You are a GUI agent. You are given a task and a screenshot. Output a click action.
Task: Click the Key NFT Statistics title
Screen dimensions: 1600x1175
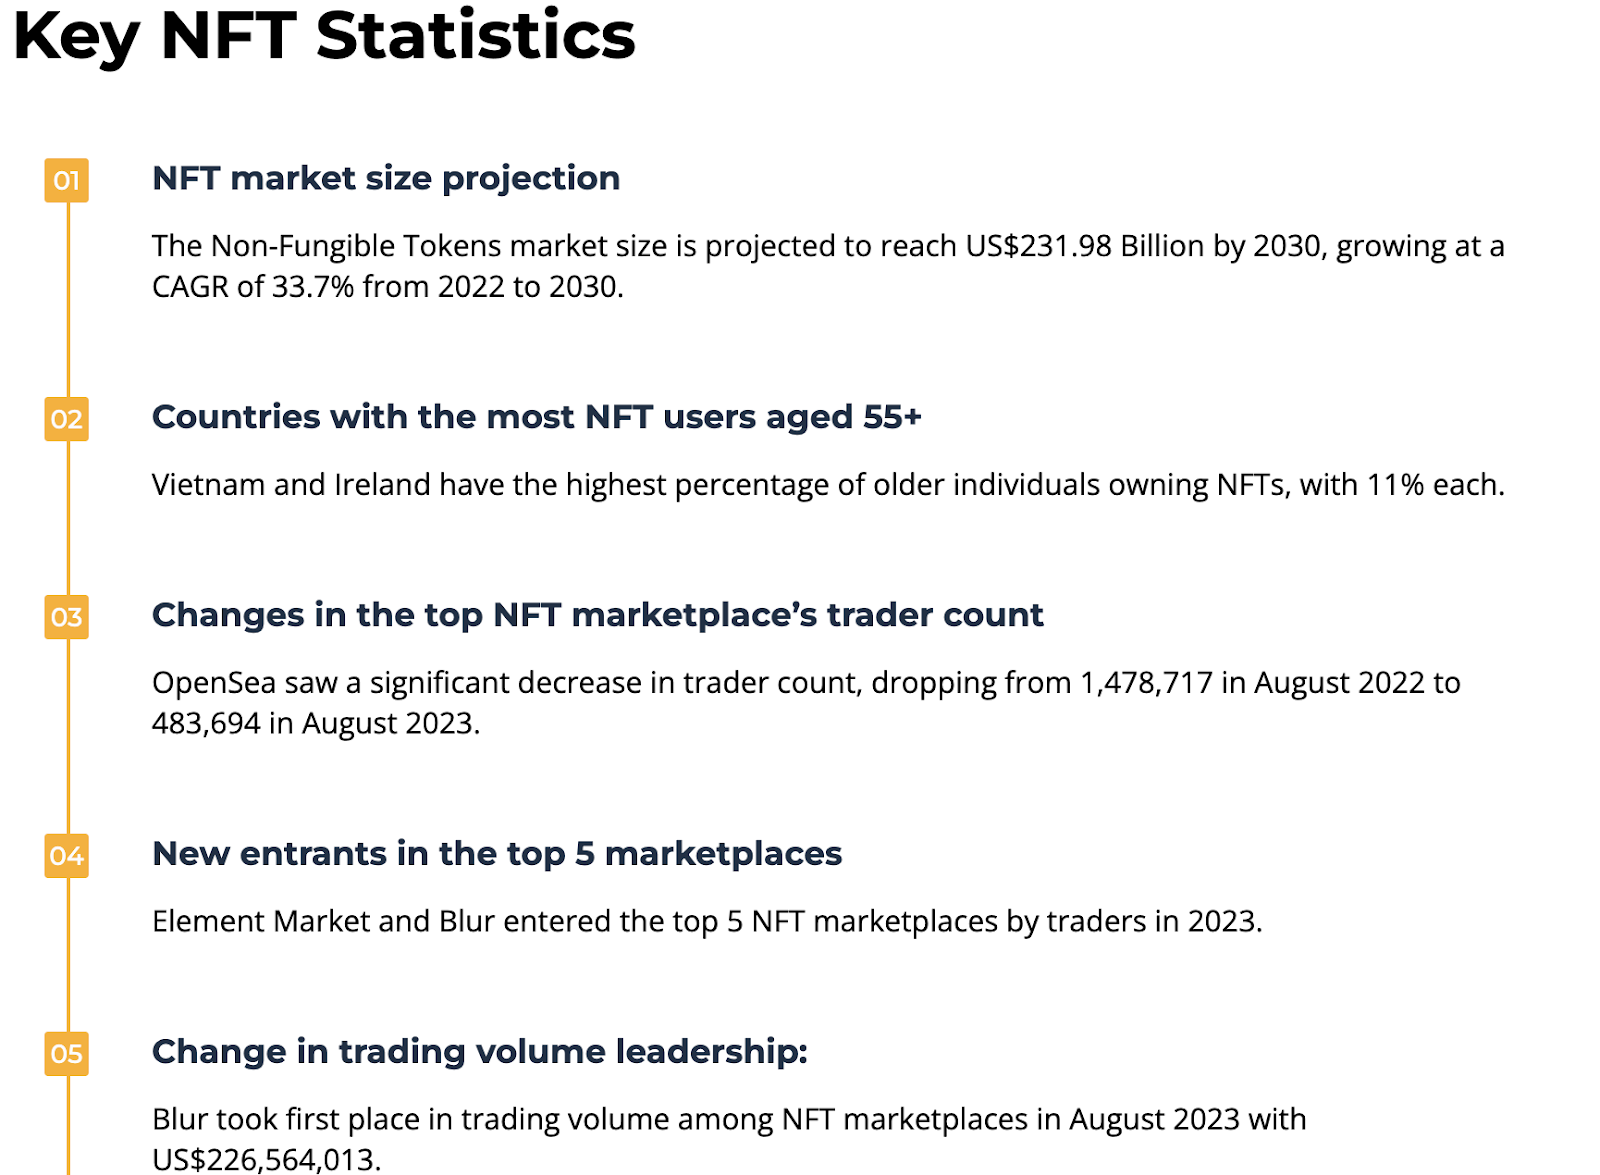coord(324,37)
